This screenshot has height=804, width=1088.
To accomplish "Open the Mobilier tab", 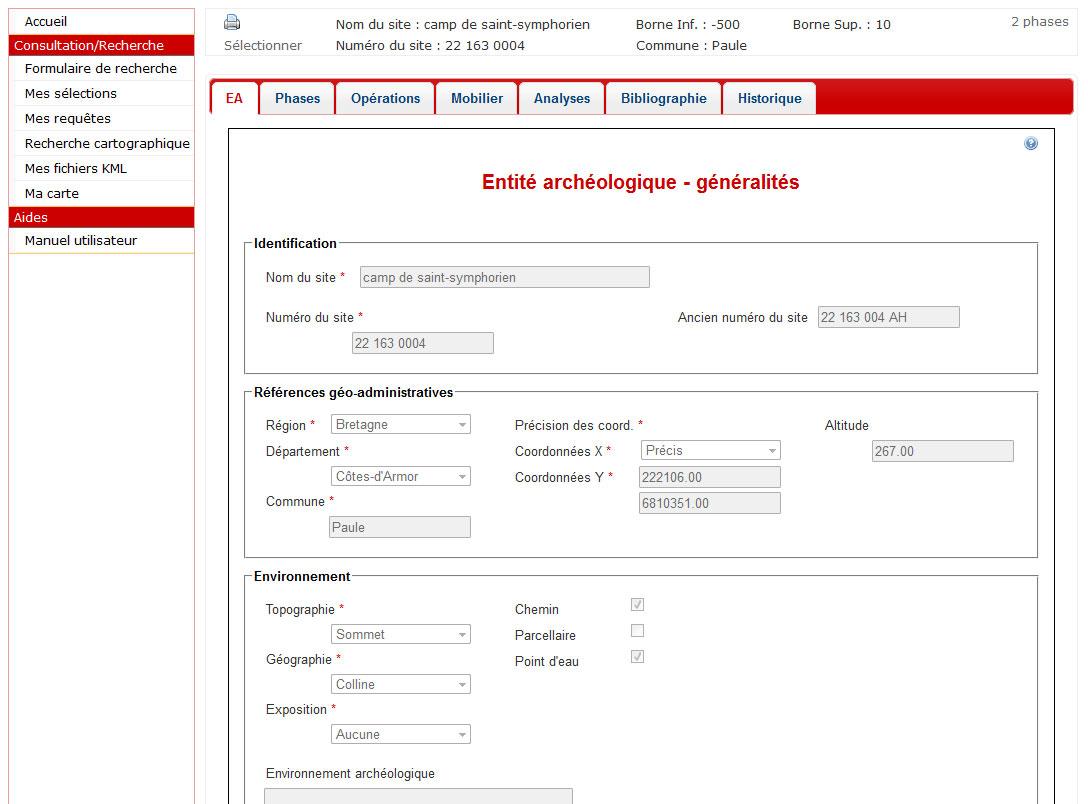I will tap(477, 99).
